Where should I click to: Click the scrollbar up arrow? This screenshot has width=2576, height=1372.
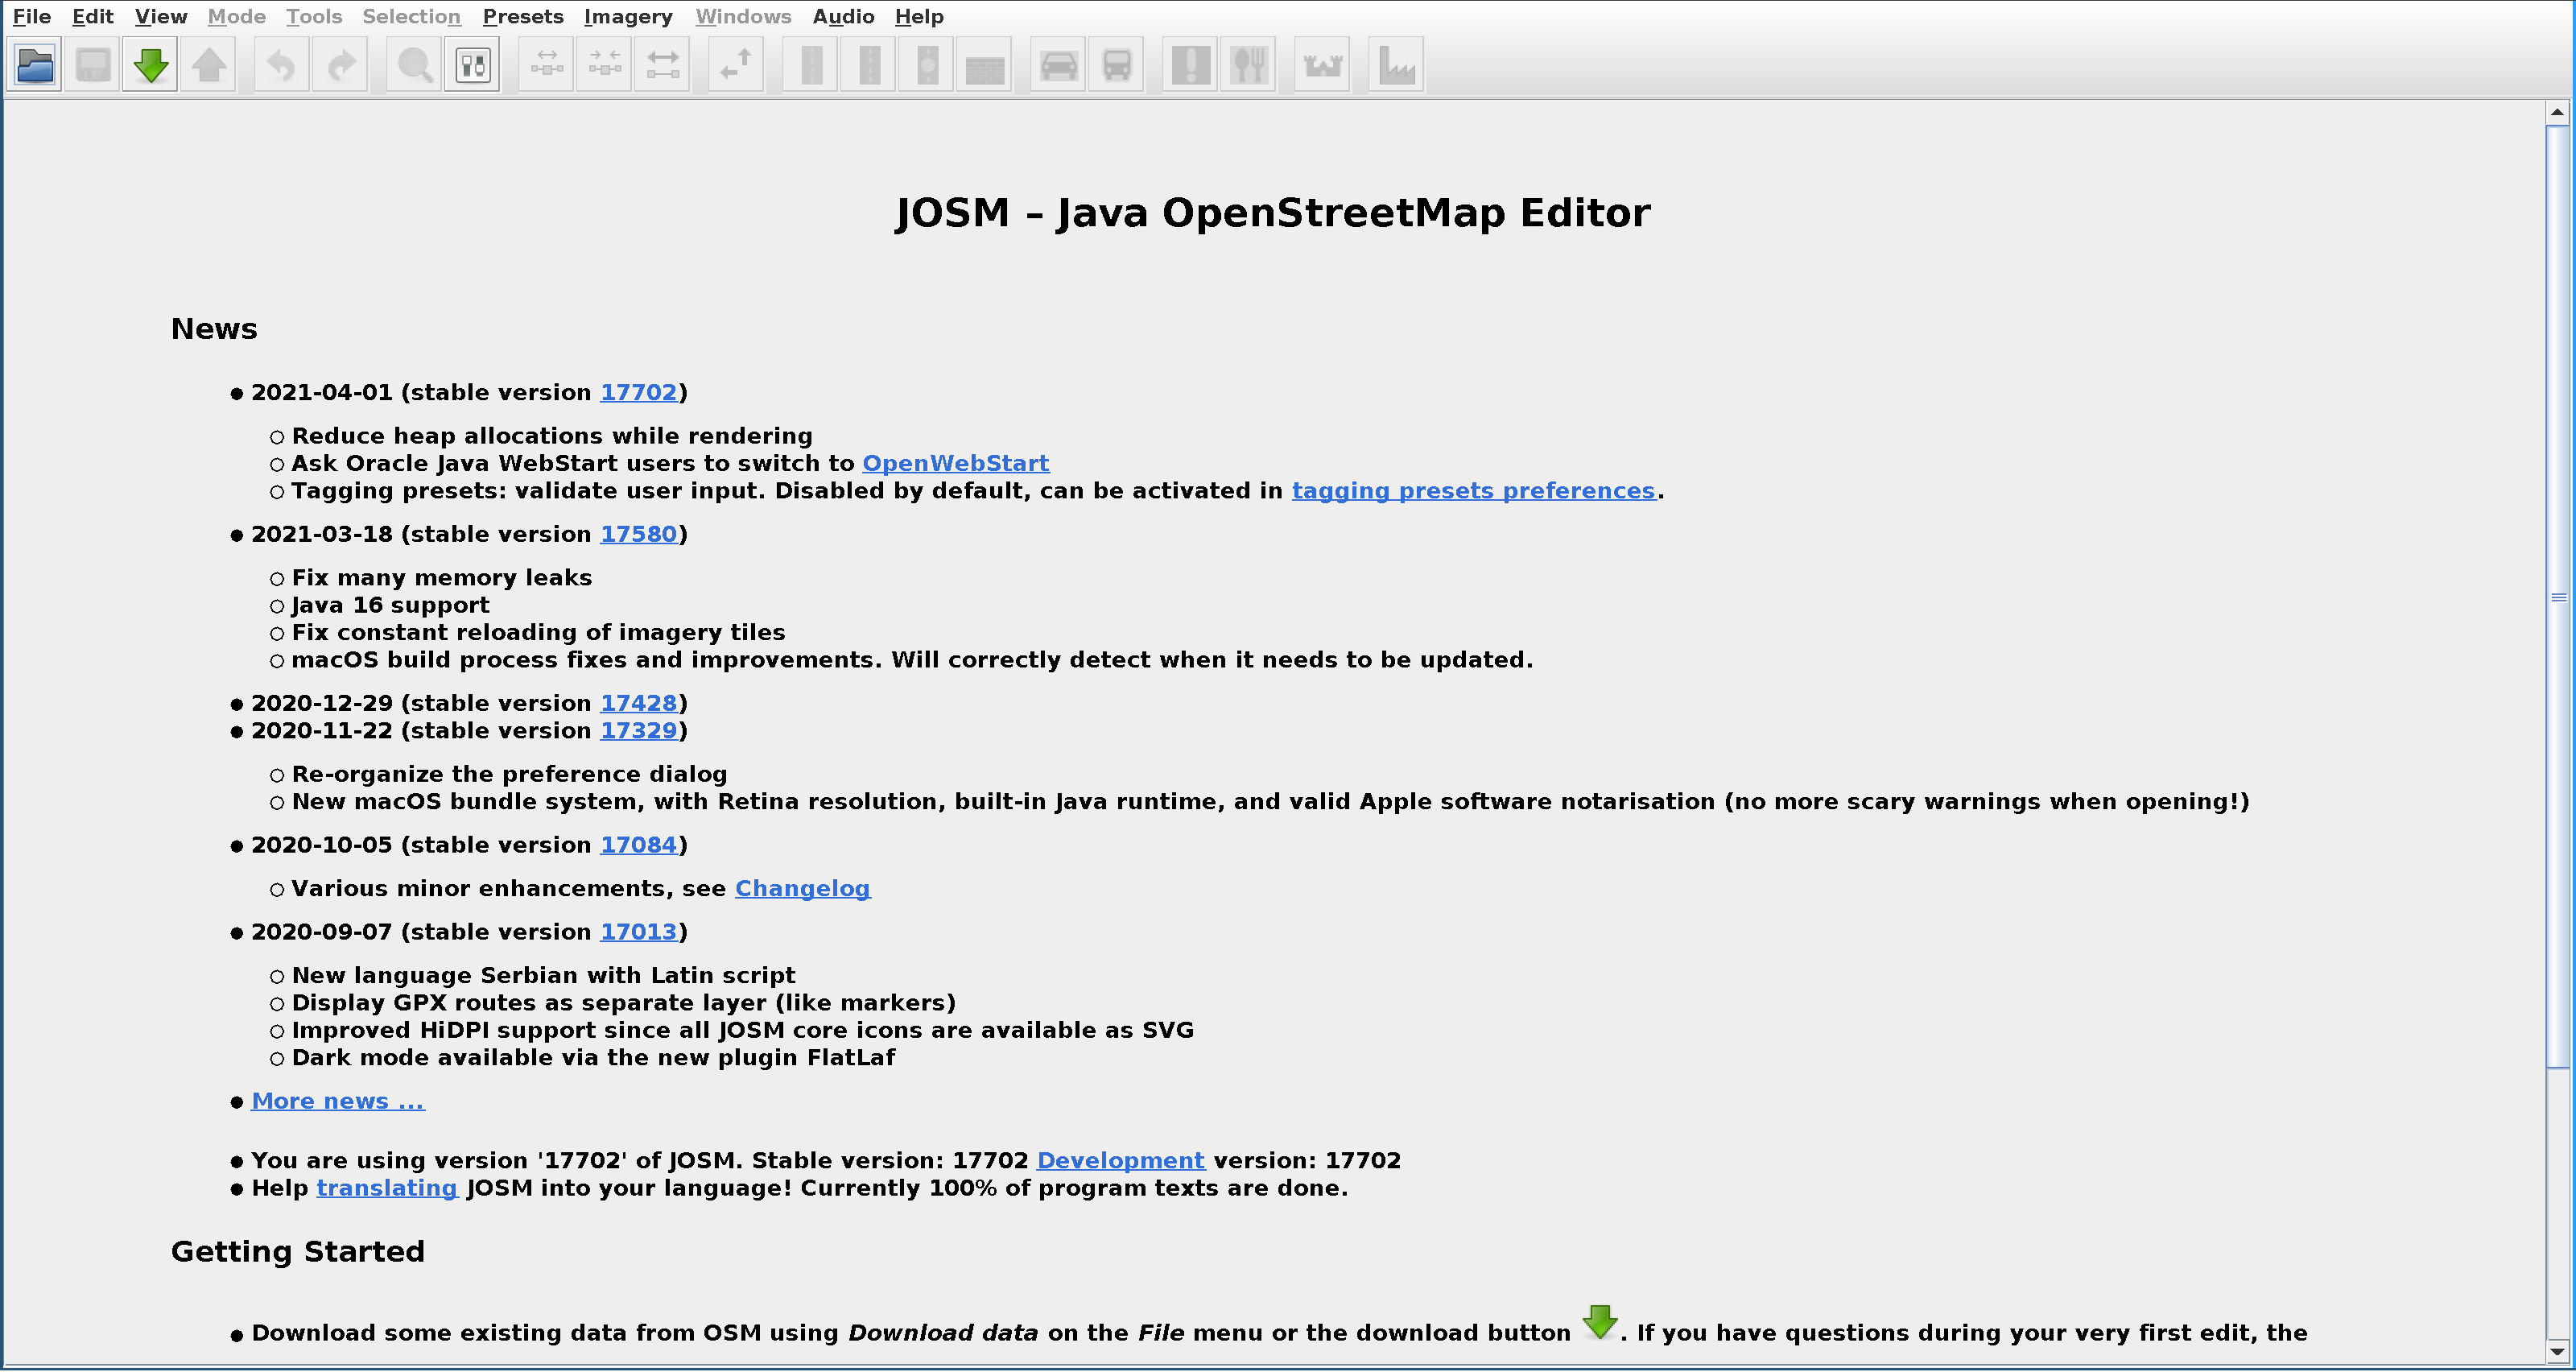pyautogui.click(x=2557, y=112)
